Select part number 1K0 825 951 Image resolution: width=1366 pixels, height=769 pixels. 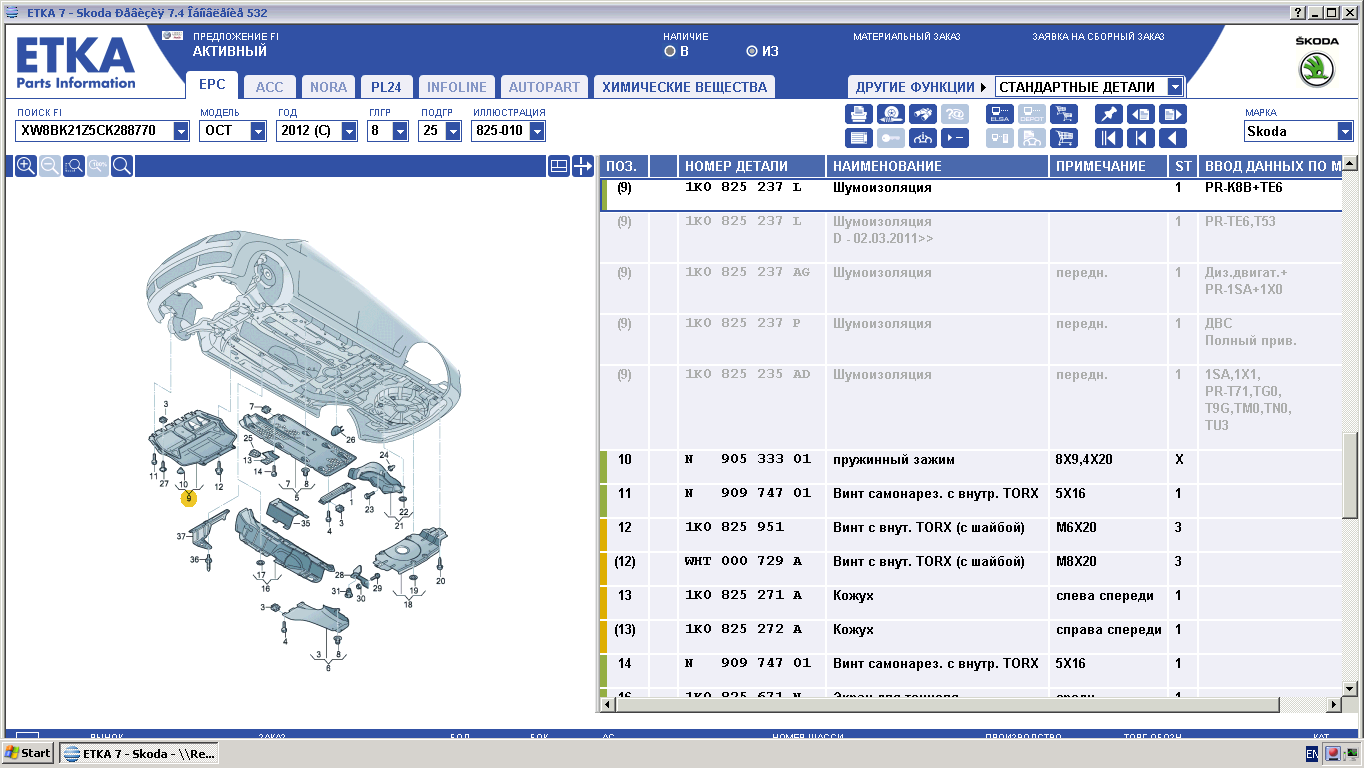point(734,527)
